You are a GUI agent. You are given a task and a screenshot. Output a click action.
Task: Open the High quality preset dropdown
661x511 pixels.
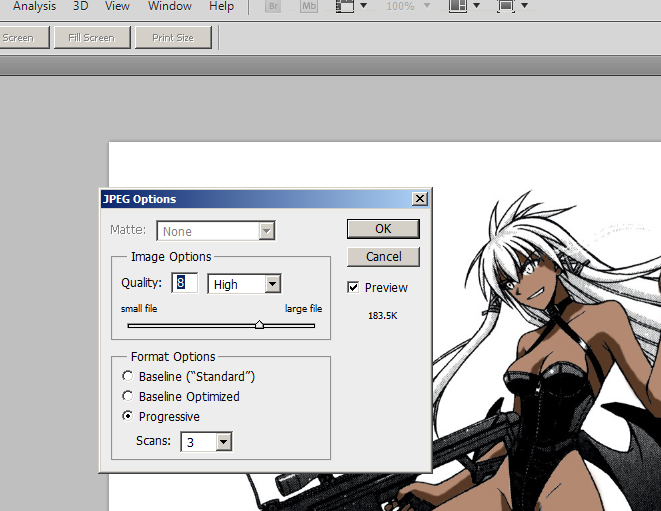(244, 284)
